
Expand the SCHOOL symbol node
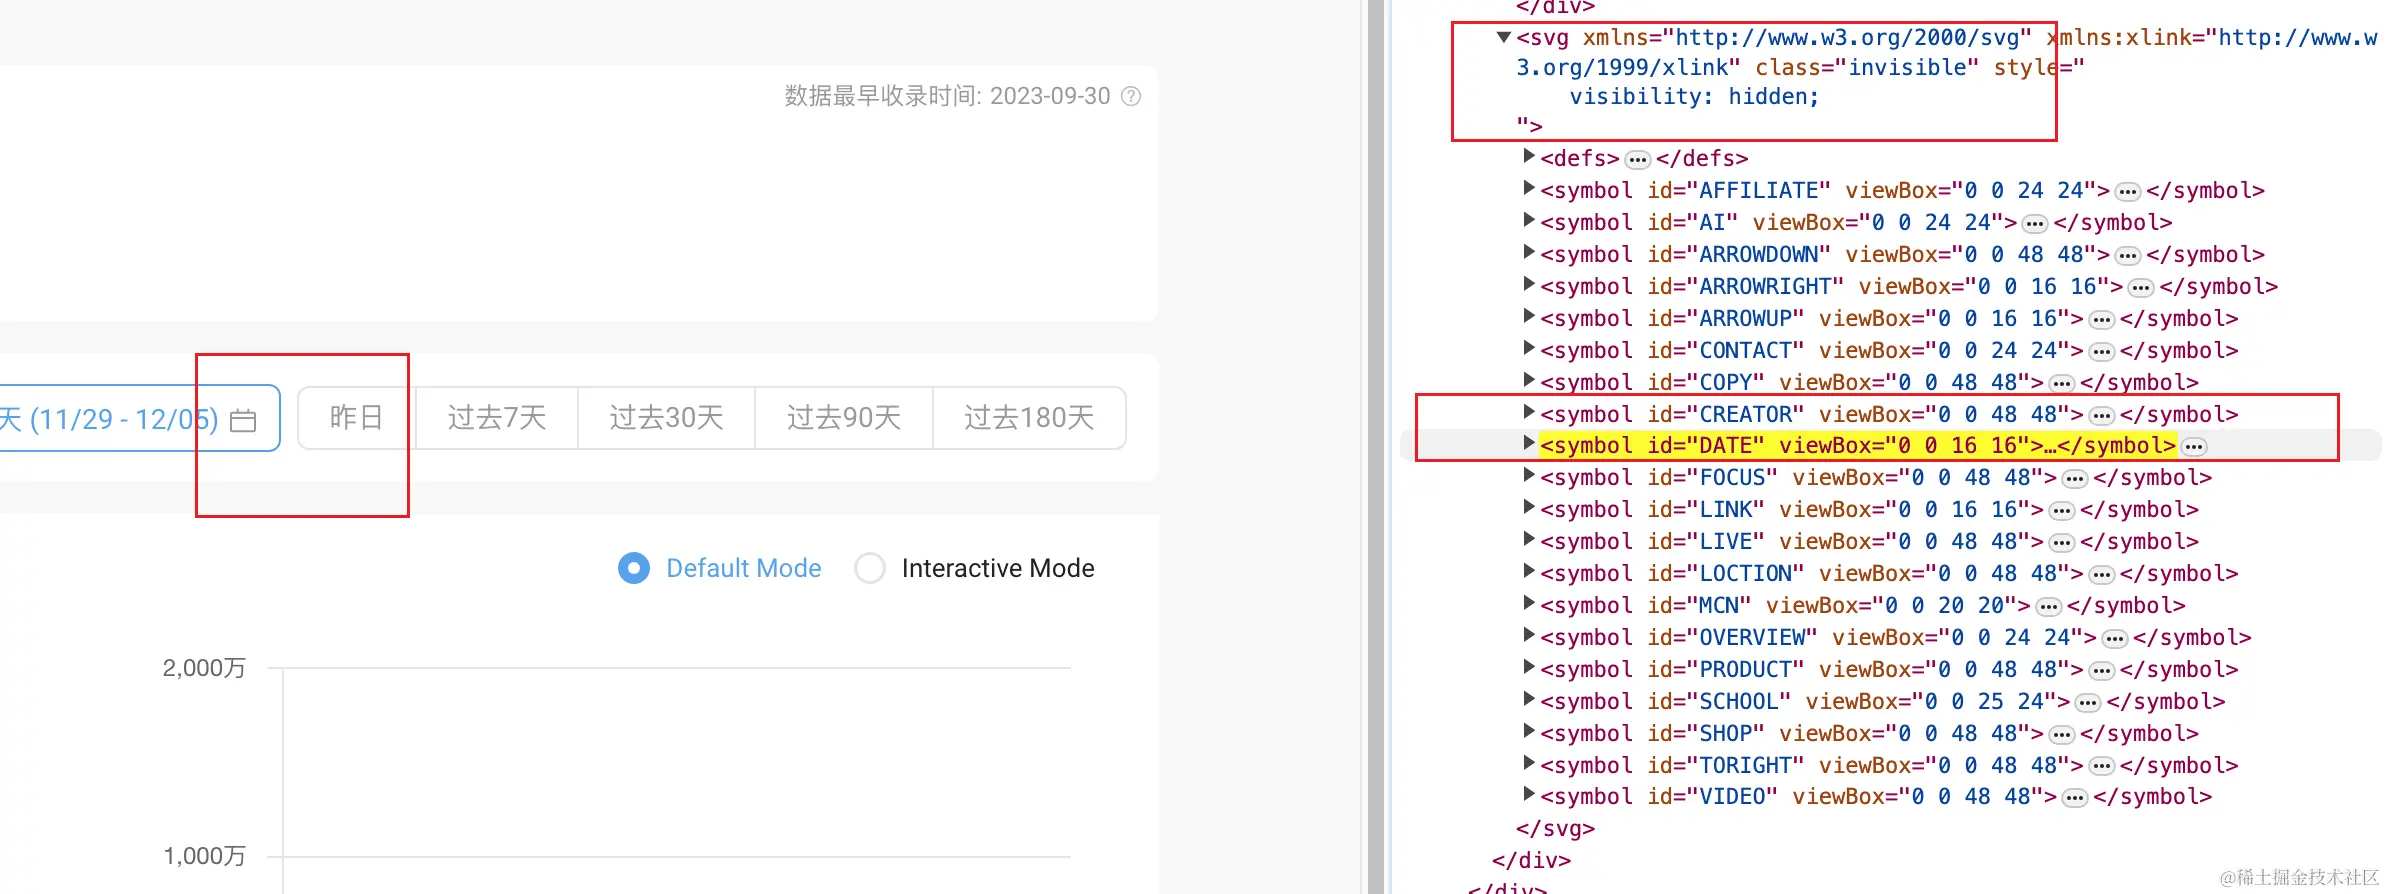pyautogui.click(x=1528, y=699)
